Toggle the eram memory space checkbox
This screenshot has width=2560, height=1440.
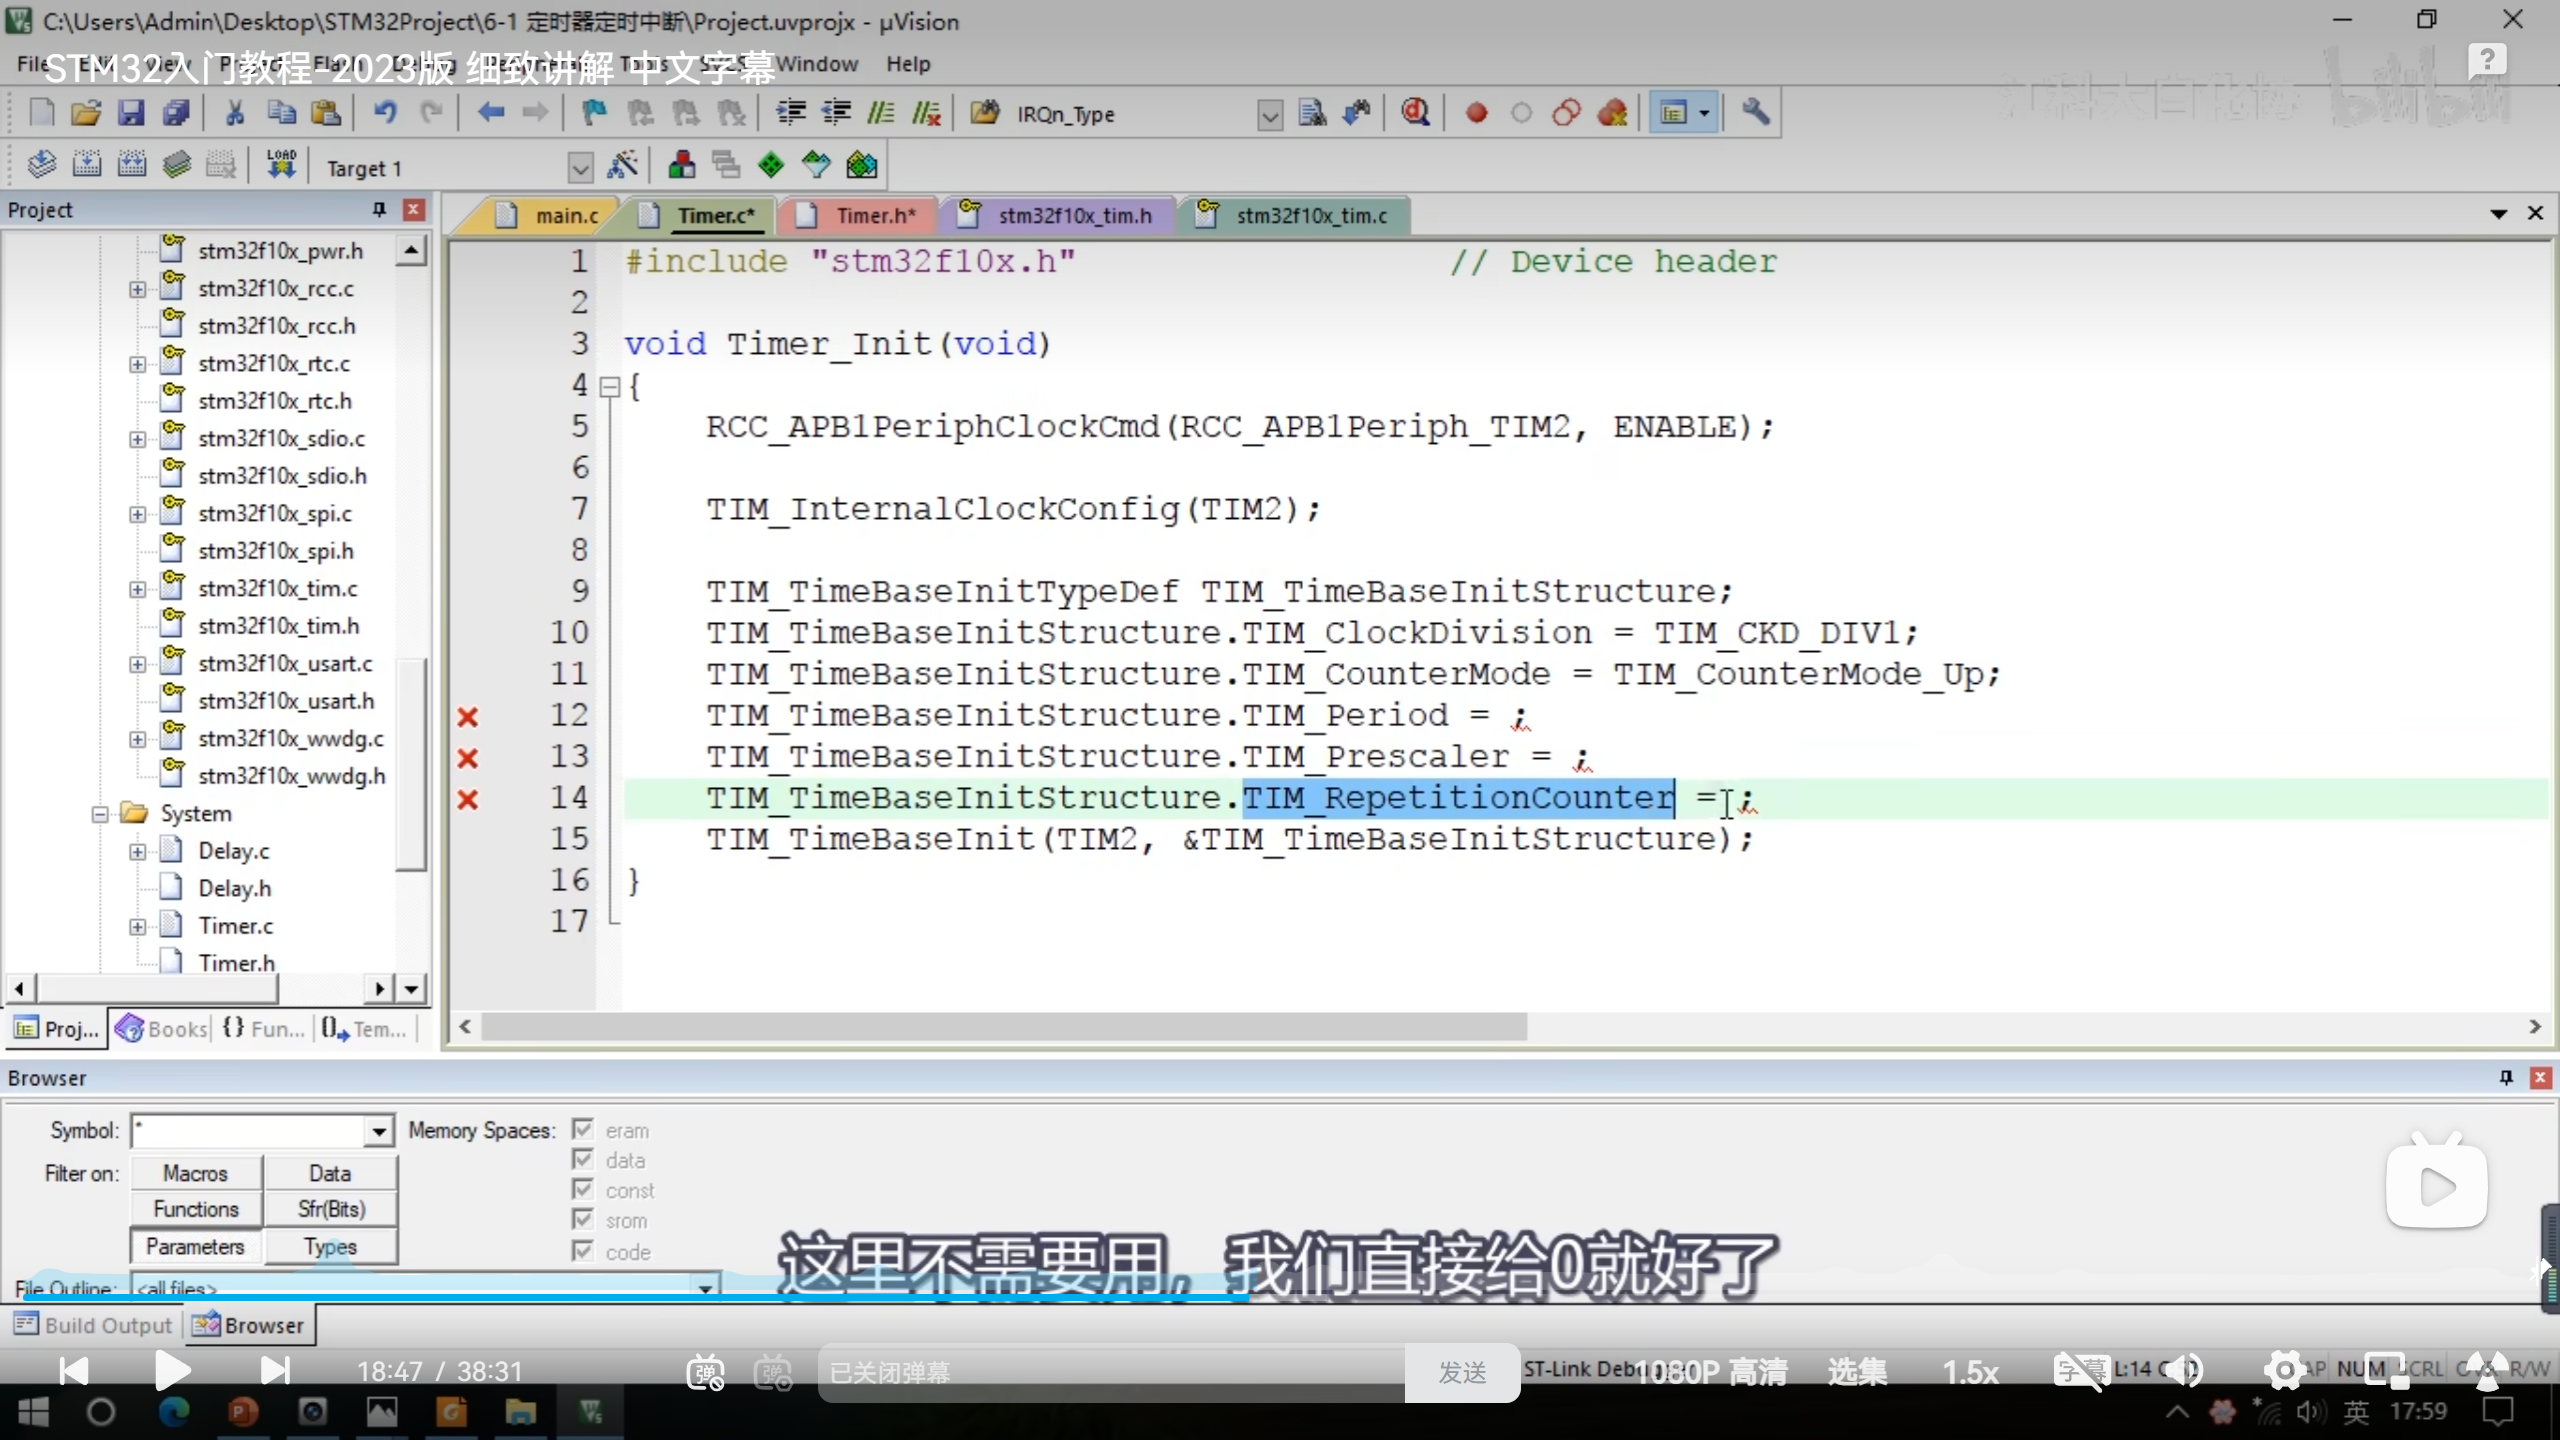click(583, 1130)
